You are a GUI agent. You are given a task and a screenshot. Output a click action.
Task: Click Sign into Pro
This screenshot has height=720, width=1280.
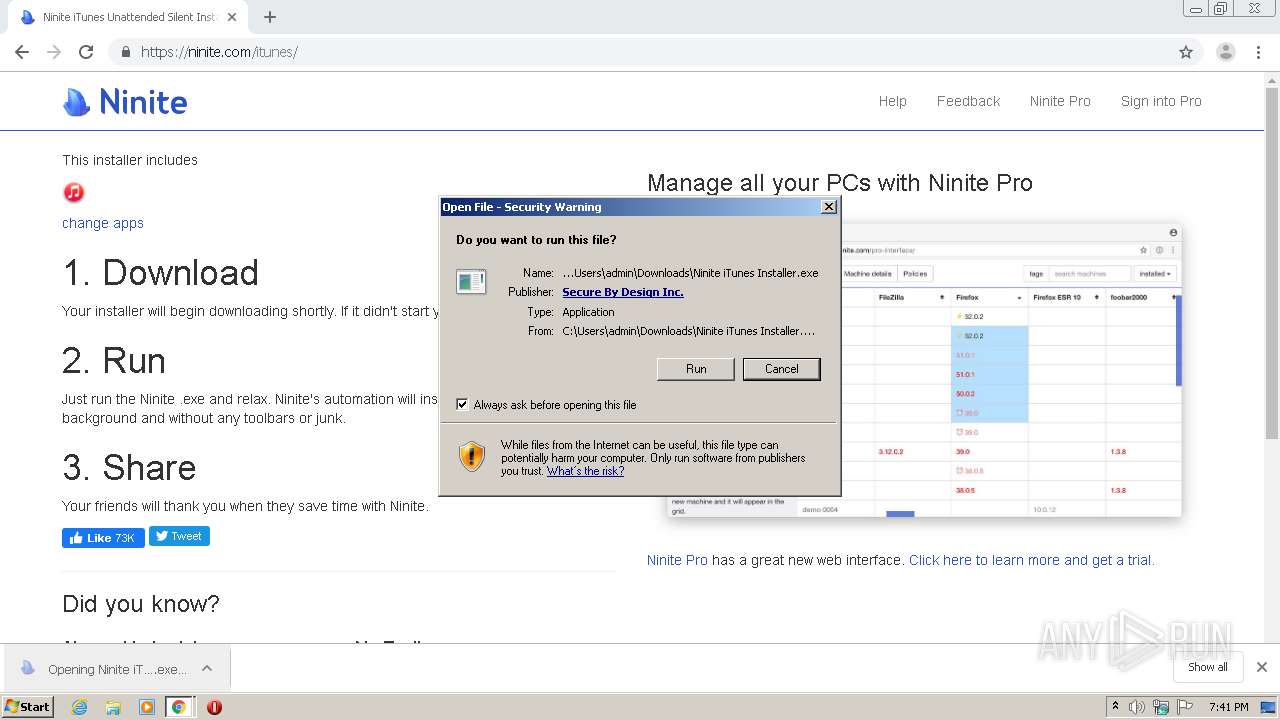click(x=1161, y=101)
